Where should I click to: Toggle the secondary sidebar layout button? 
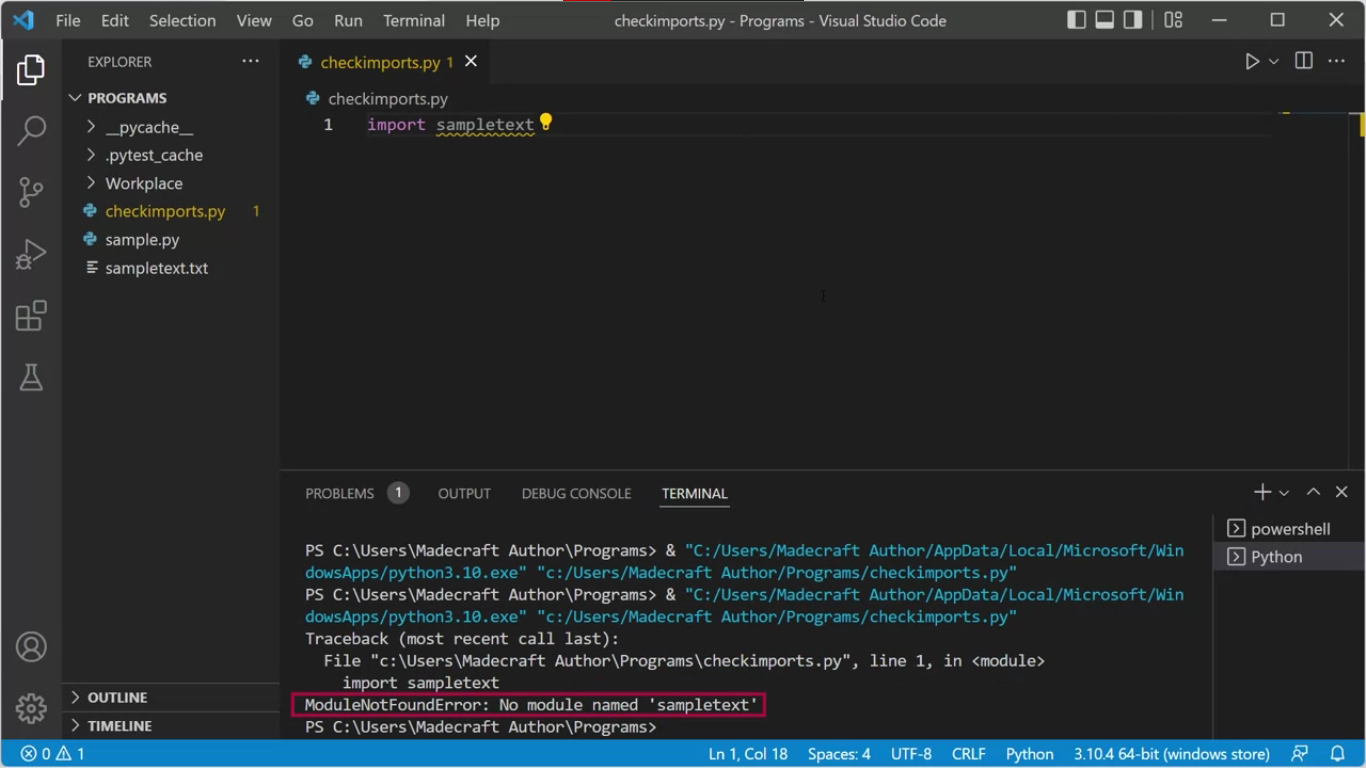point(1133,20)
